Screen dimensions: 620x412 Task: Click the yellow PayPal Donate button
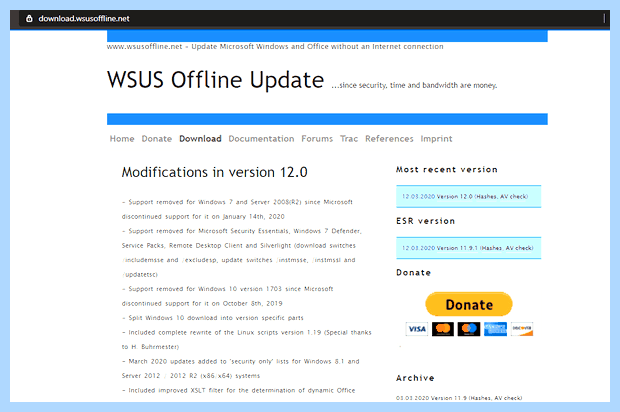pos(469,304)
